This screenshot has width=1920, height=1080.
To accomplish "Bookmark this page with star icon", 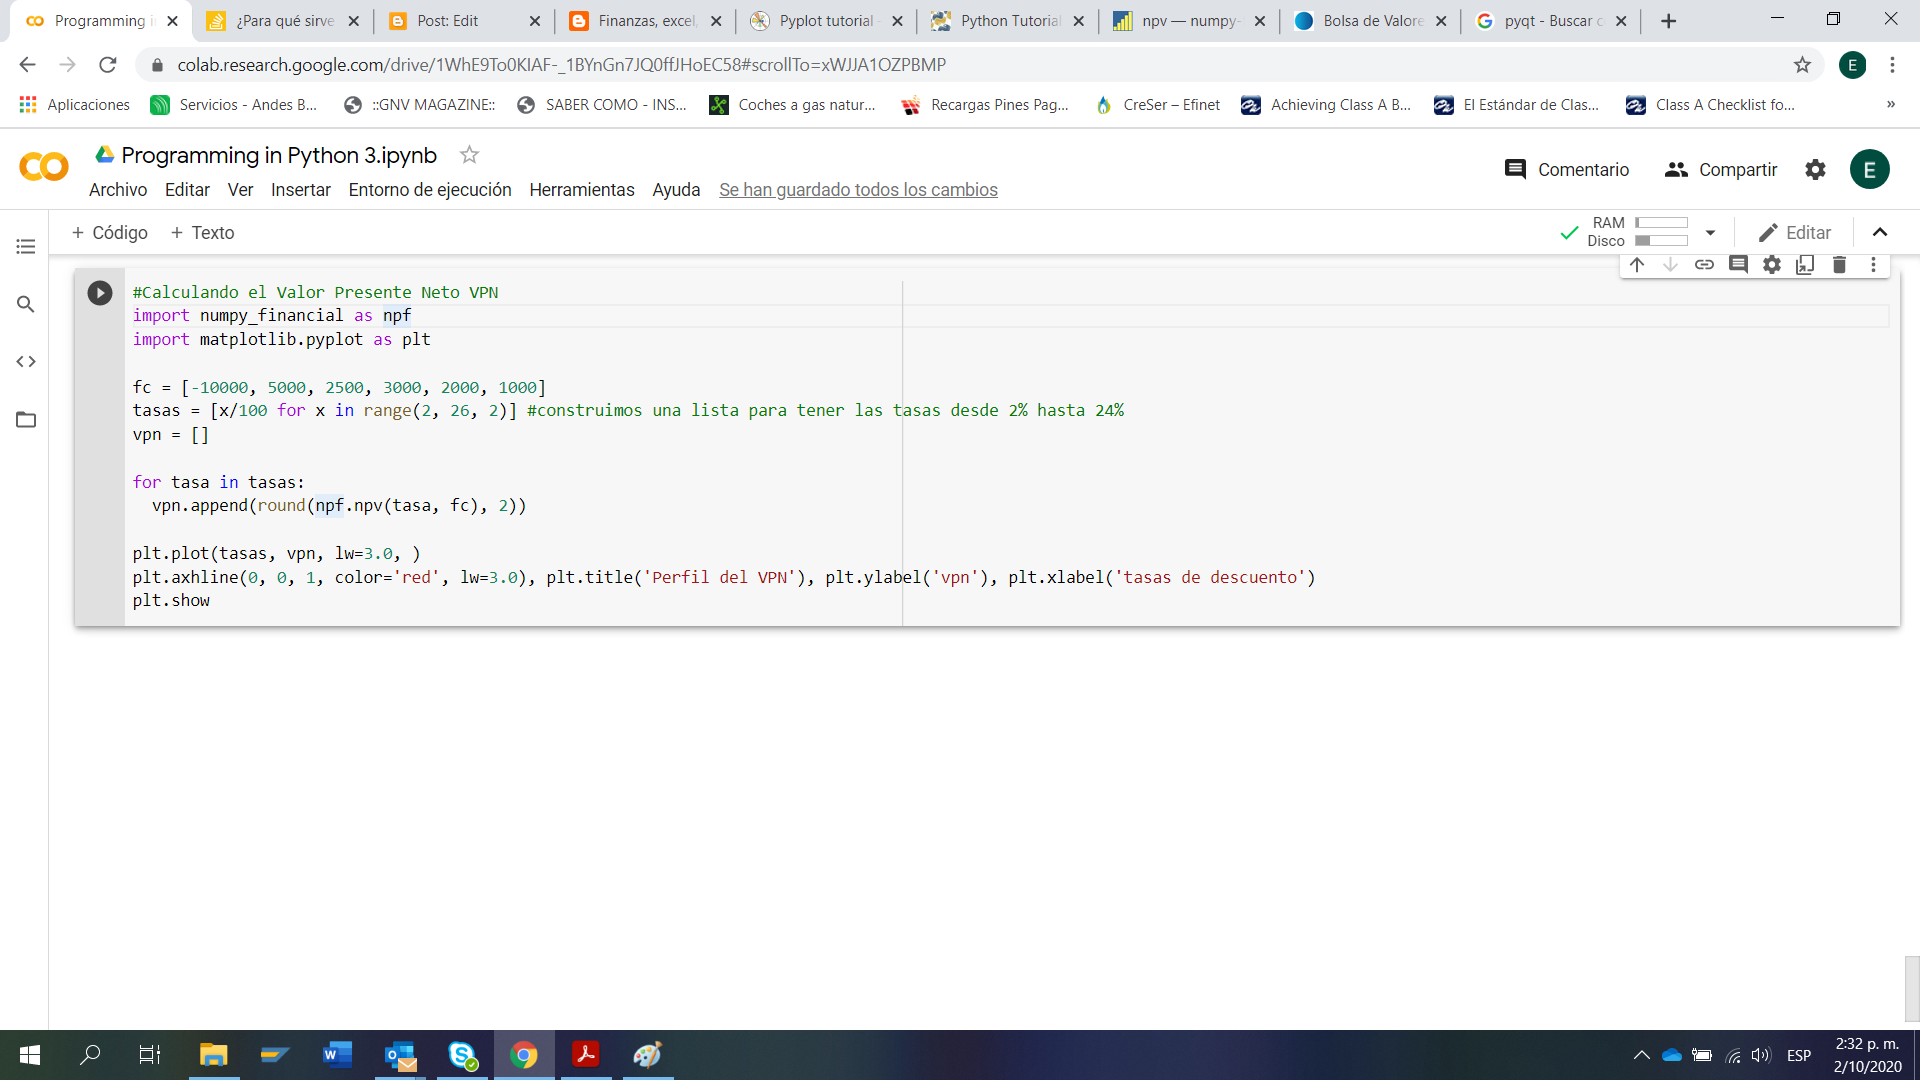I will [x=1802, y=65].
